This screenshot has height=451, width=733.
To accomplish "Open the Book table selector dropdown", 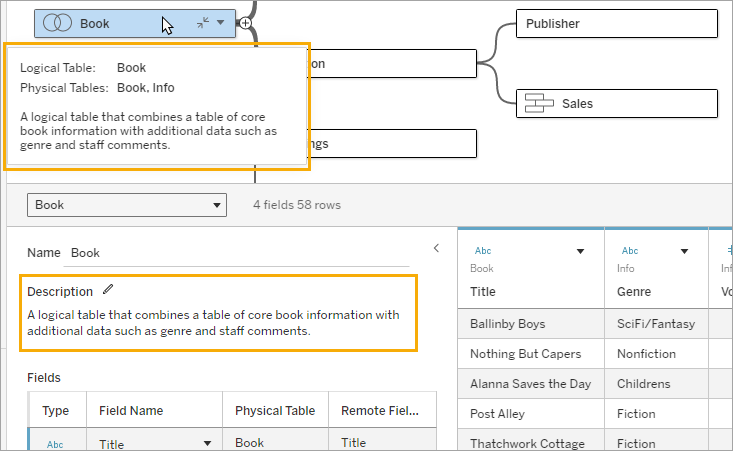I will coord(126,205).
